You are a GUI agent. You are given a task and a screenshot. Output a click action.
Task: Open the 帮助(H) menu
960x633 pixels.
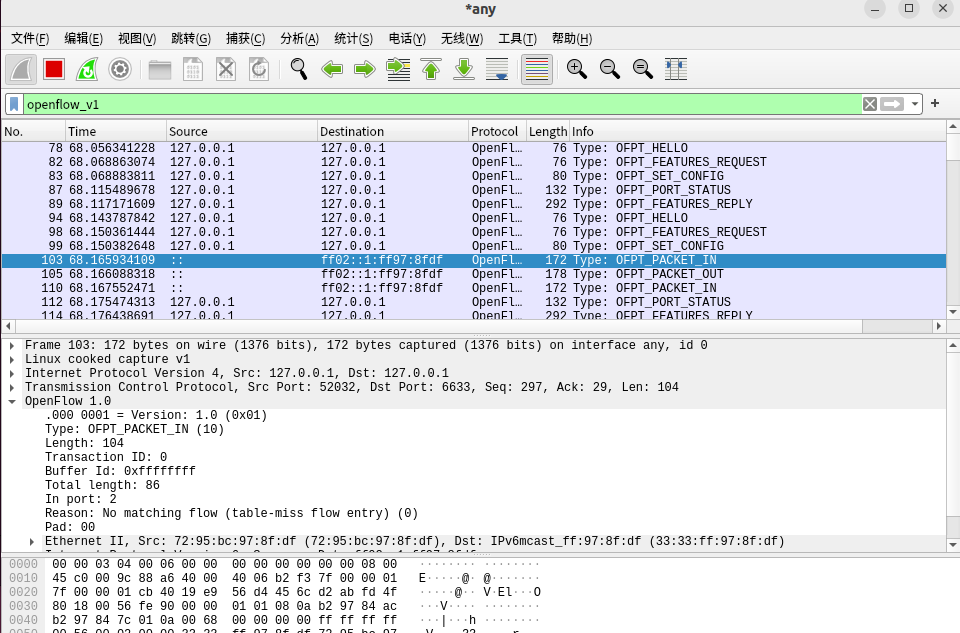coord(572,39)
